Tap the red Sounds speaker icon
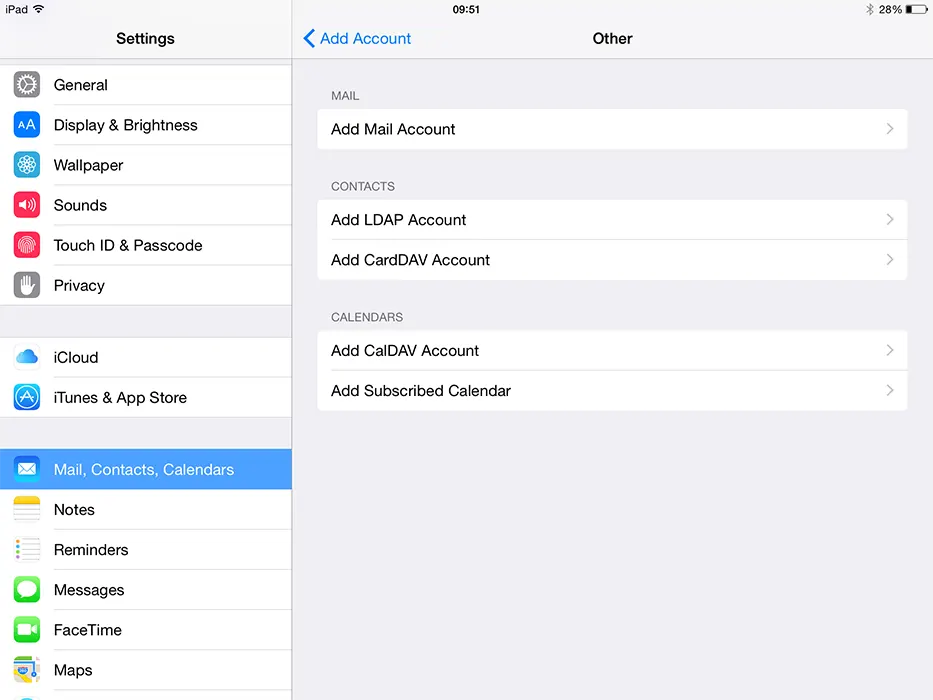The width and height of the screenshot is (933, 700). coord(27,205)
